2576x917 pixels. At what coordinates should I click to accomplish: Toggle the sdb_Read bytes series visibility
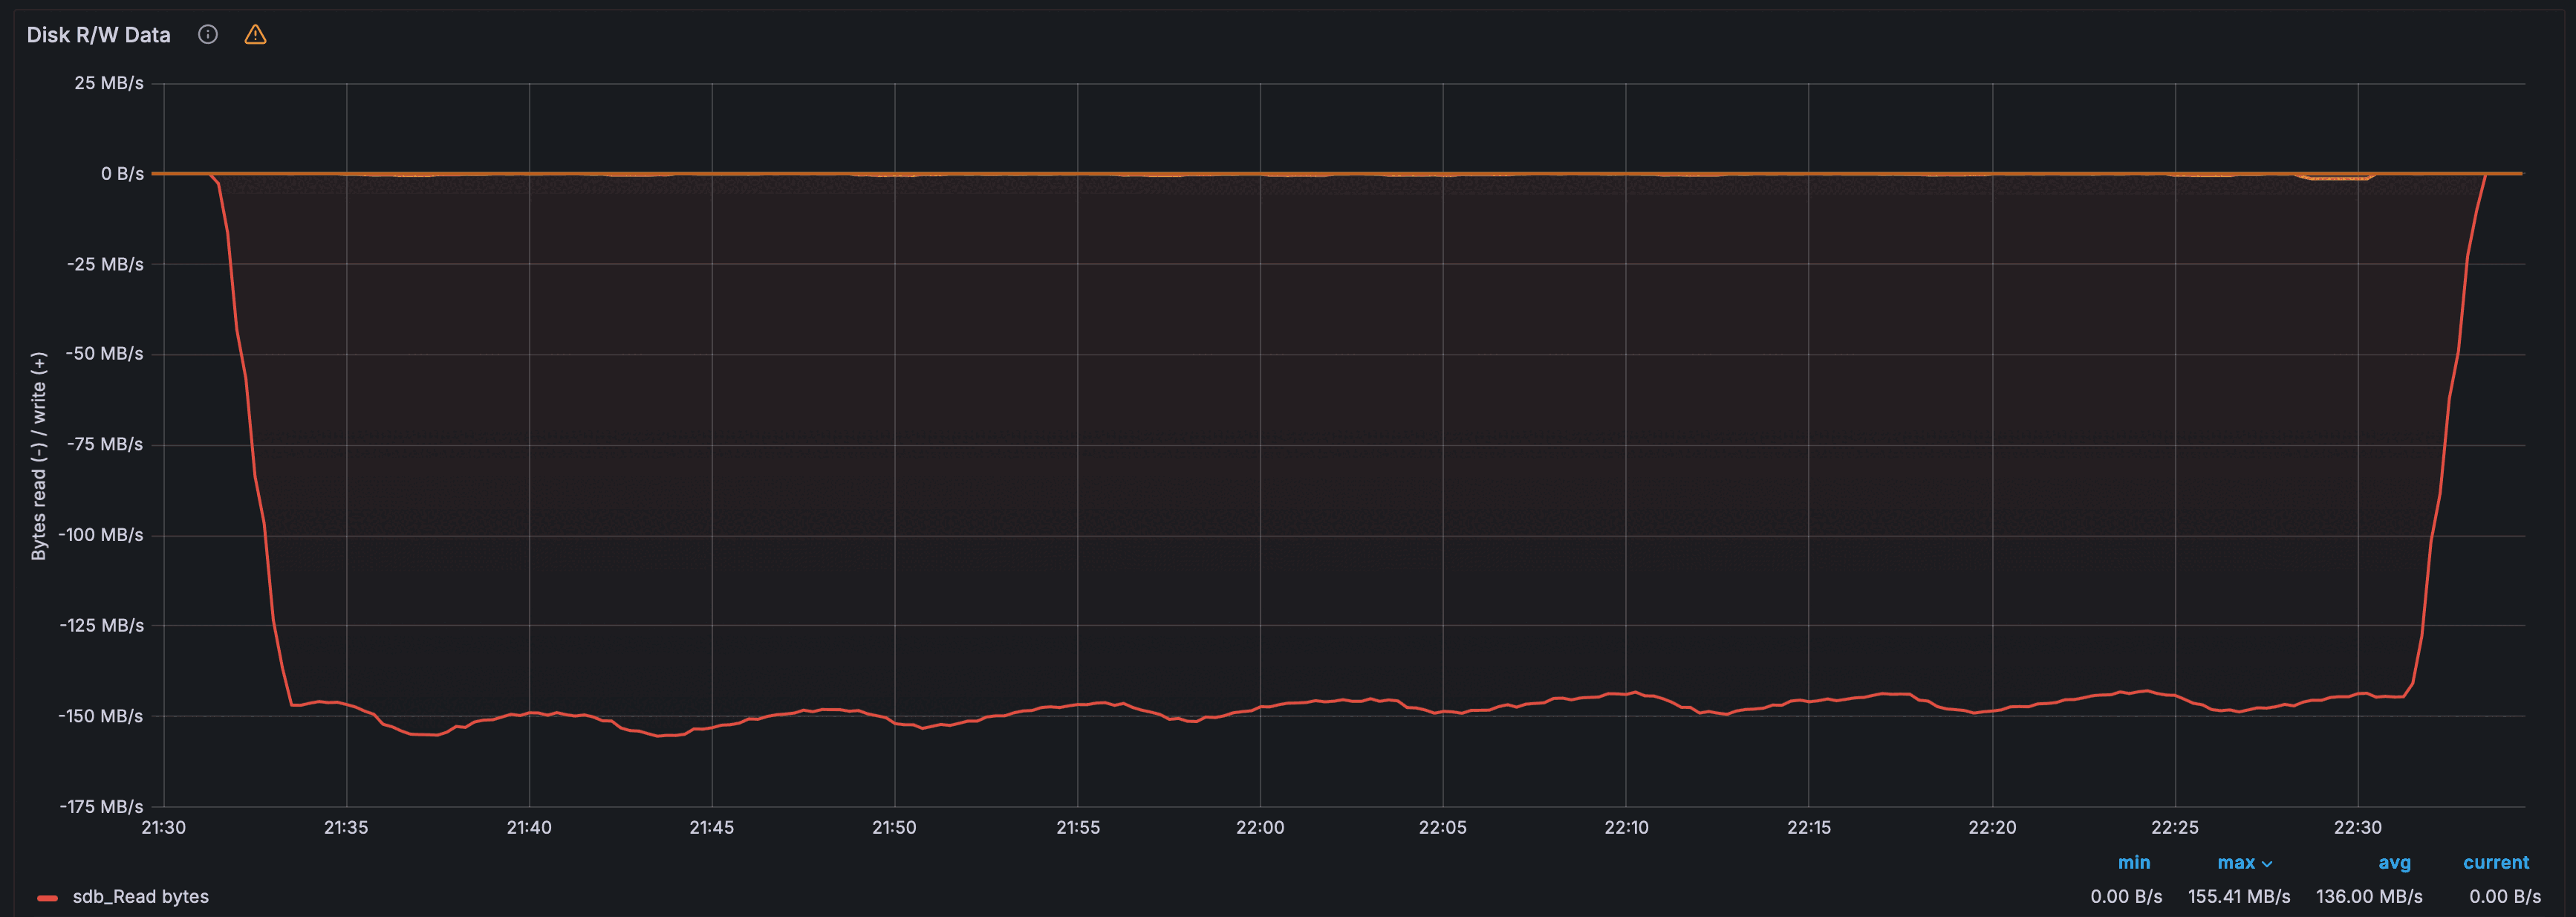pos(140,897)
